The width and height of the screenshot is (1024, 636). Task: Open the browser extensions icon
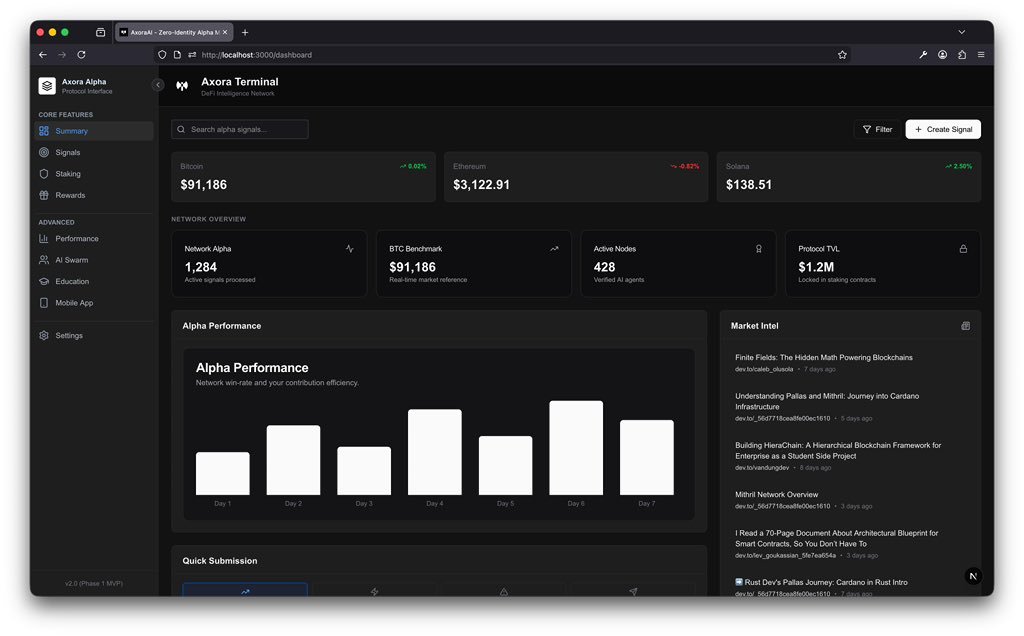962,55
